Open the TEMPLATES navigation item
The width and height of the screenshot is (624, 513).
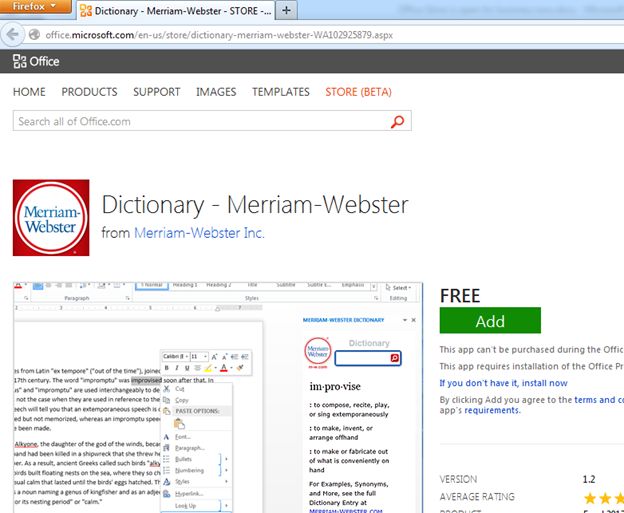click(x=281, y=92)
